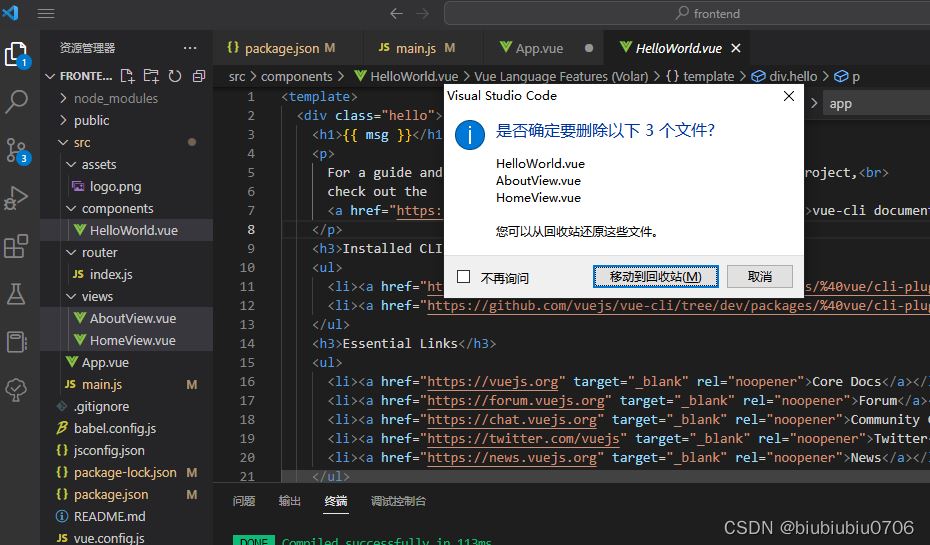Viewport: 930px width, 545px height.
Task: Open the Testing flask icon view
Action: (17, 294)
